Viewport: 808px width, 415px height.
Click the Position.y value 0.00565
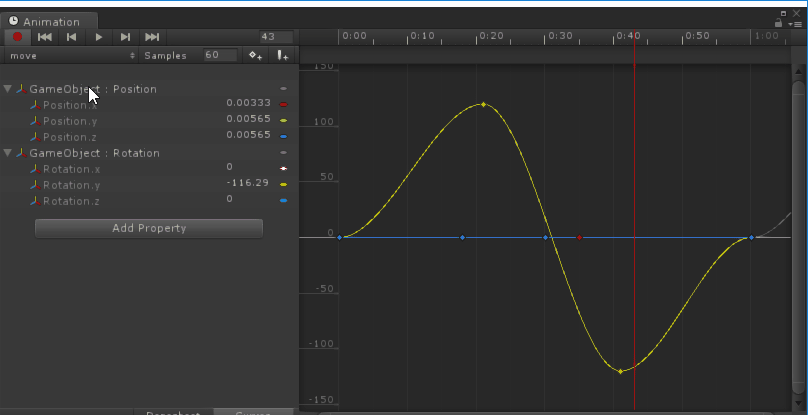click(248, 119)
